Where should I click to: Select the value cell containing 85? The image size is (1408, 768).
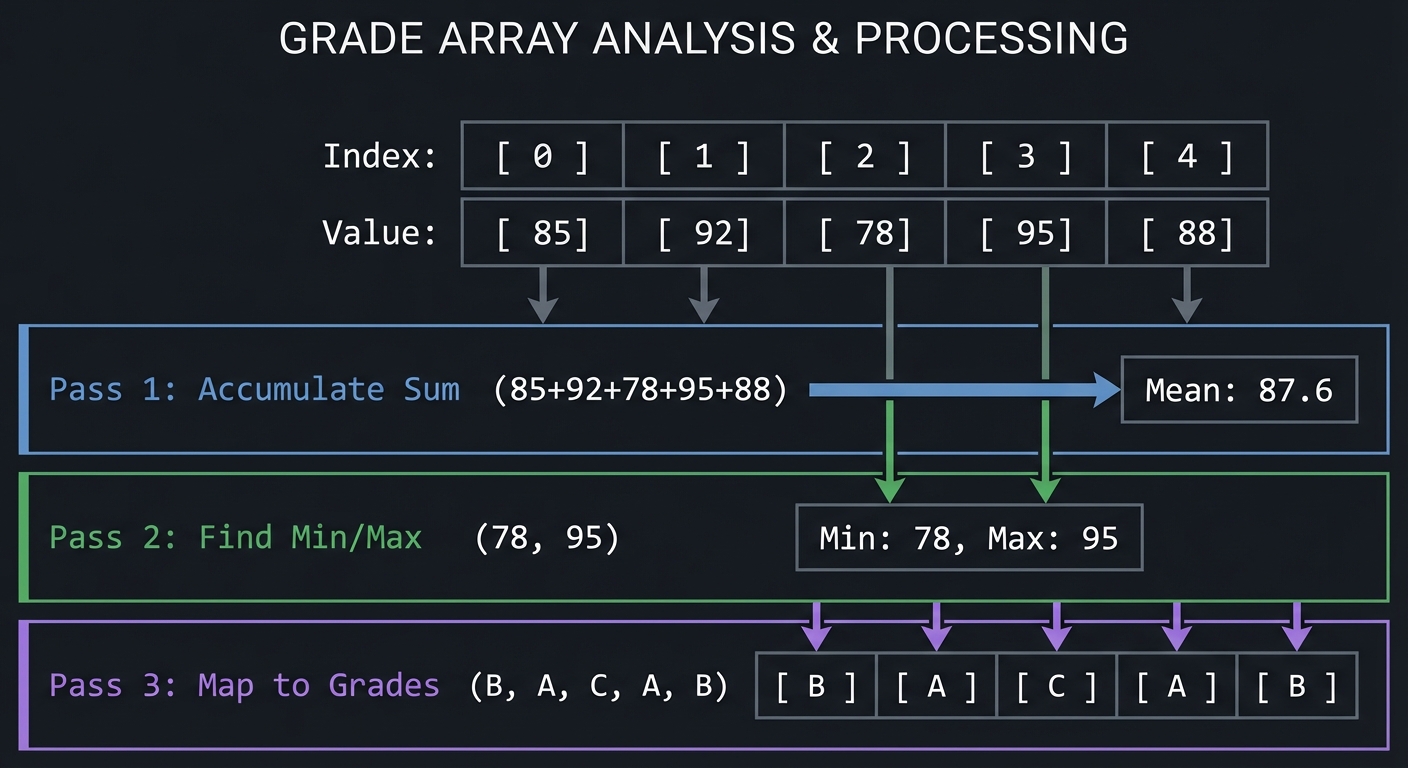[x=542, y=232]
